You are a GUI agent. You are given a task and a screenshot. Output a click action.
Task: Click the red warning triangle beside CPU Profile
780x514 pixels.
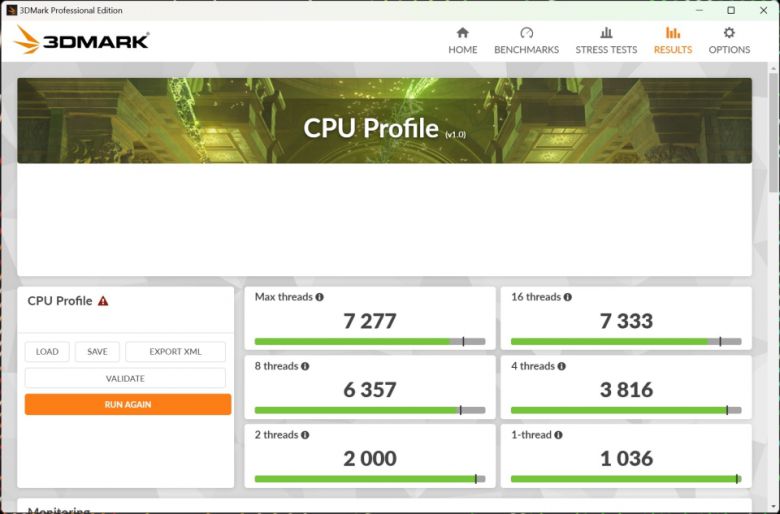pyautogui.click(x=103, y=301)
